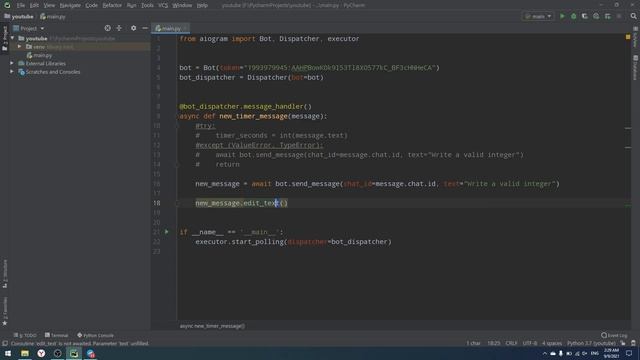This screenshot has width=640, height=360.
Task: Click tool windows quick access icon
Action: pos(5,344)
